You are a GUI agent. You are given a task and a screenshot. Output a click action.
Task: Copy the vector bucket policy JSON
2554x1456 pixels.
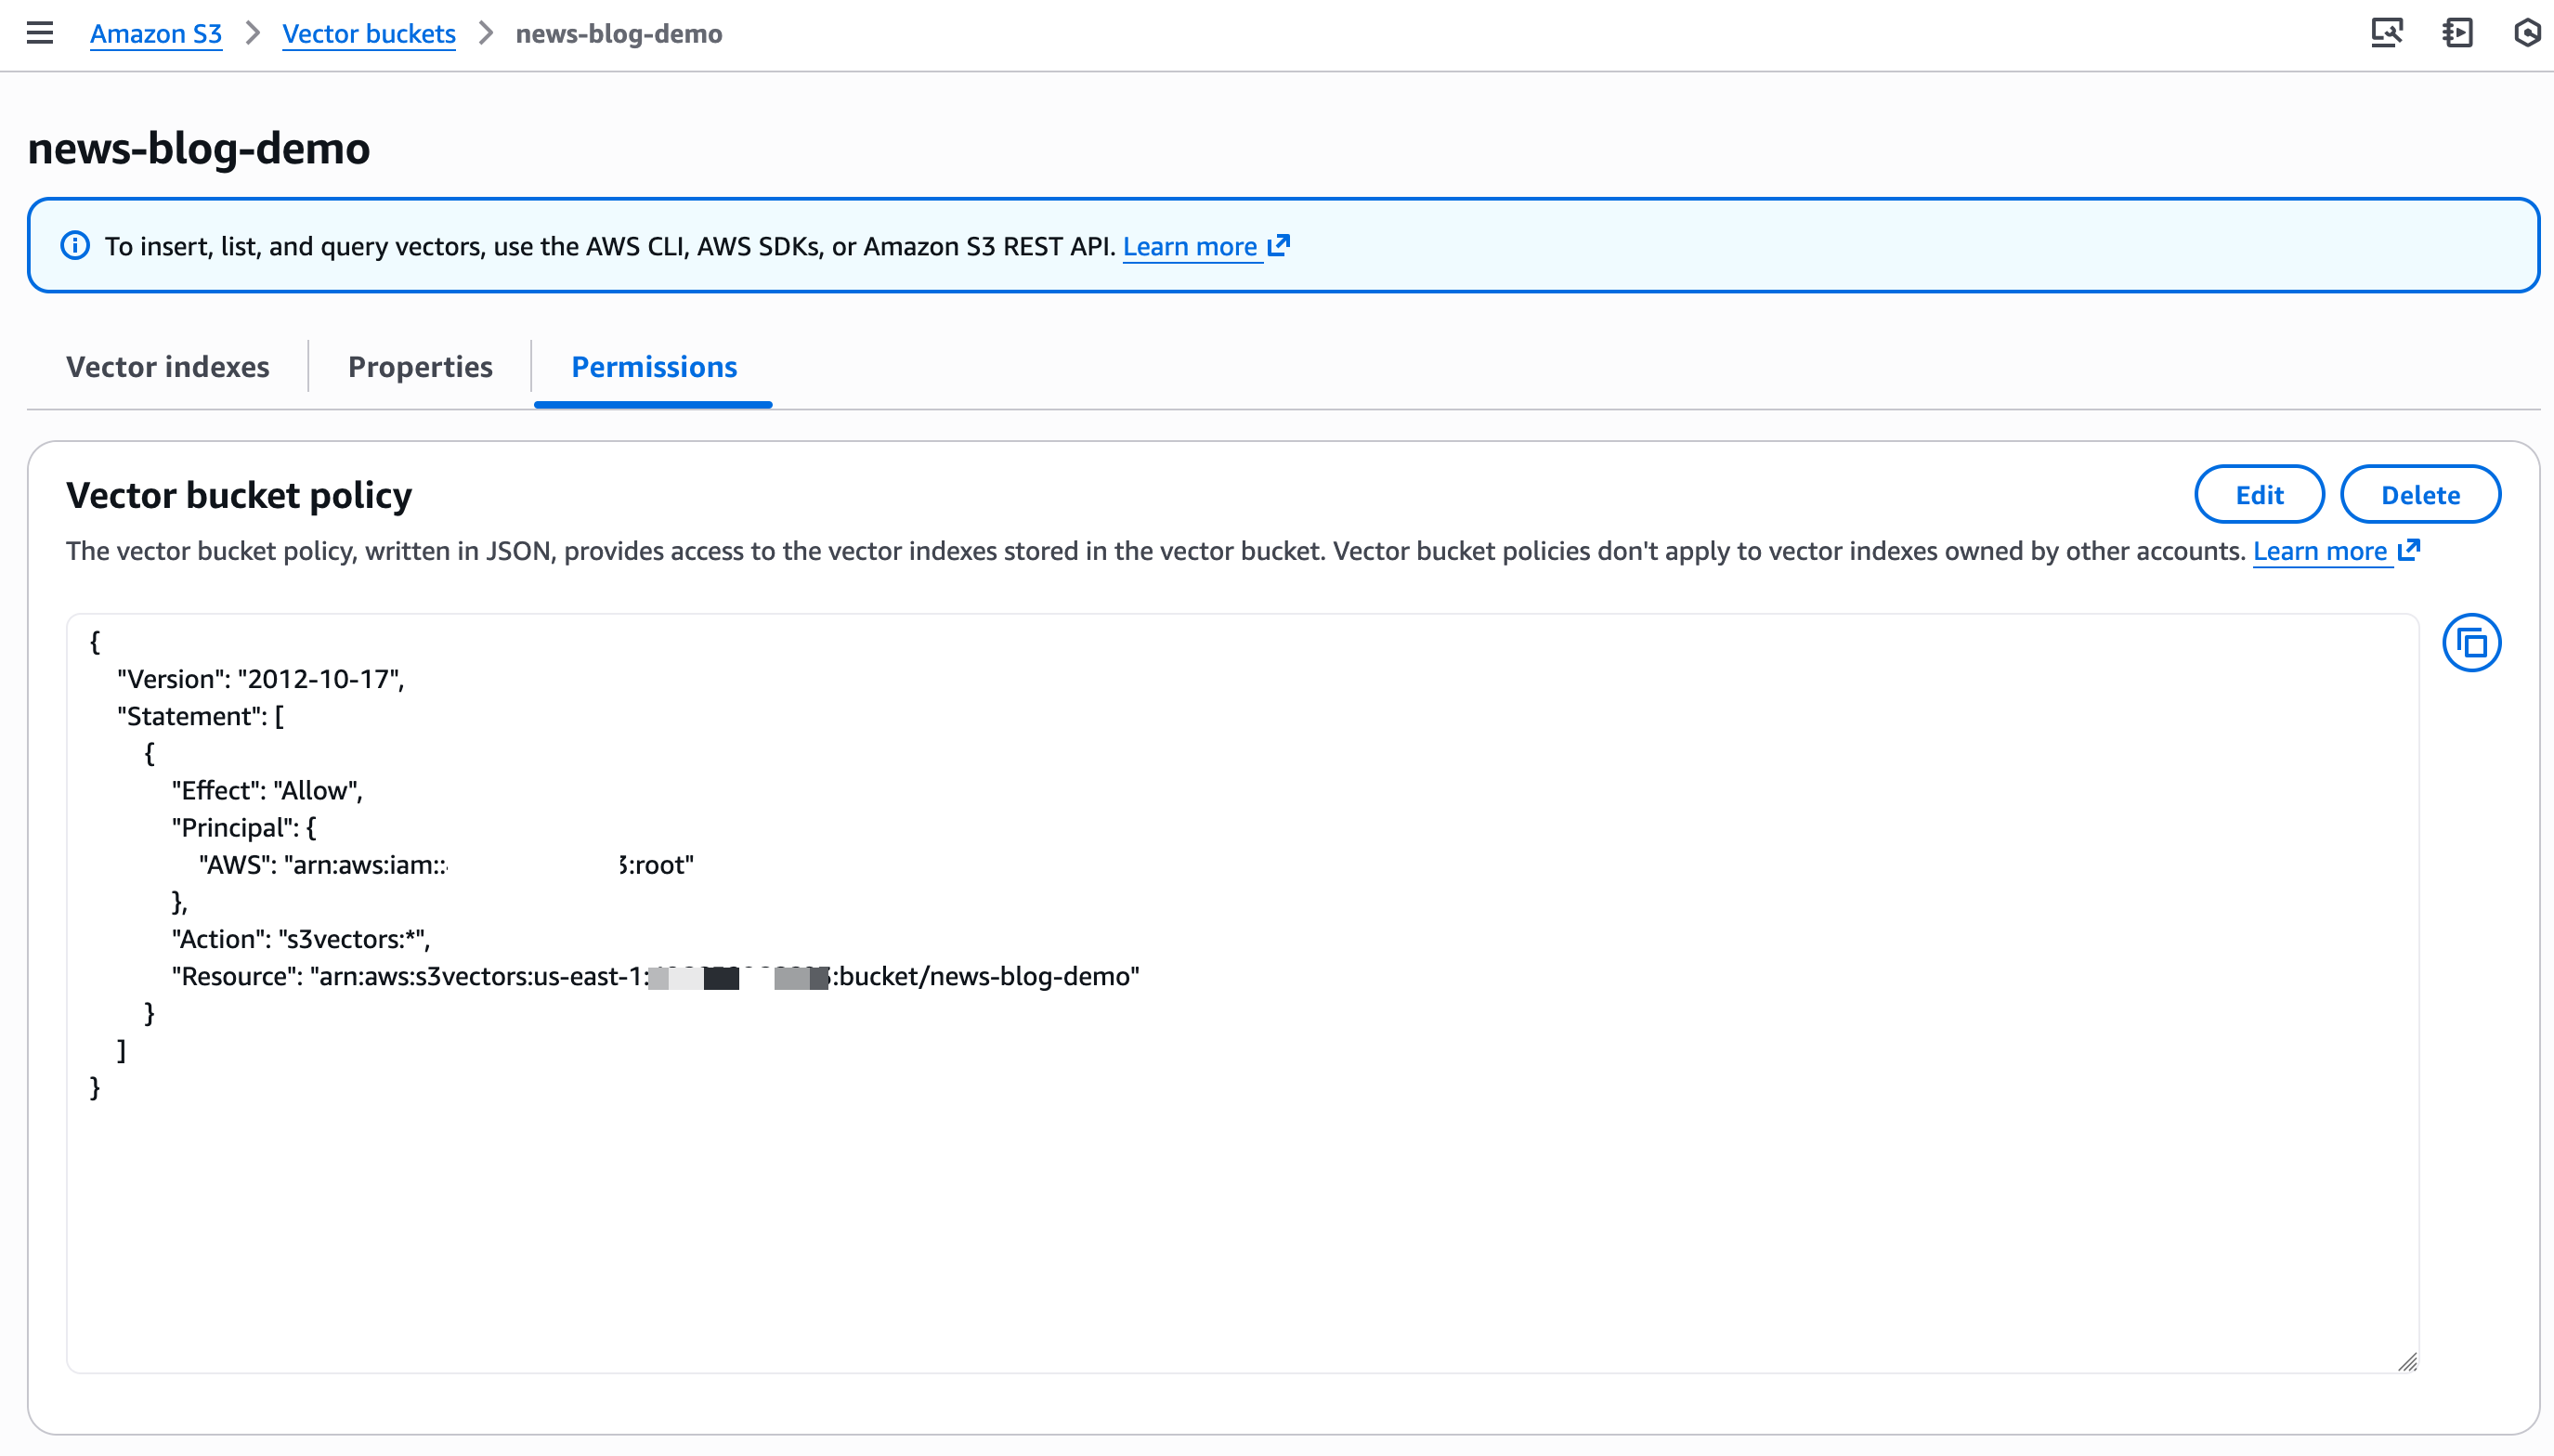point(2471,643)
